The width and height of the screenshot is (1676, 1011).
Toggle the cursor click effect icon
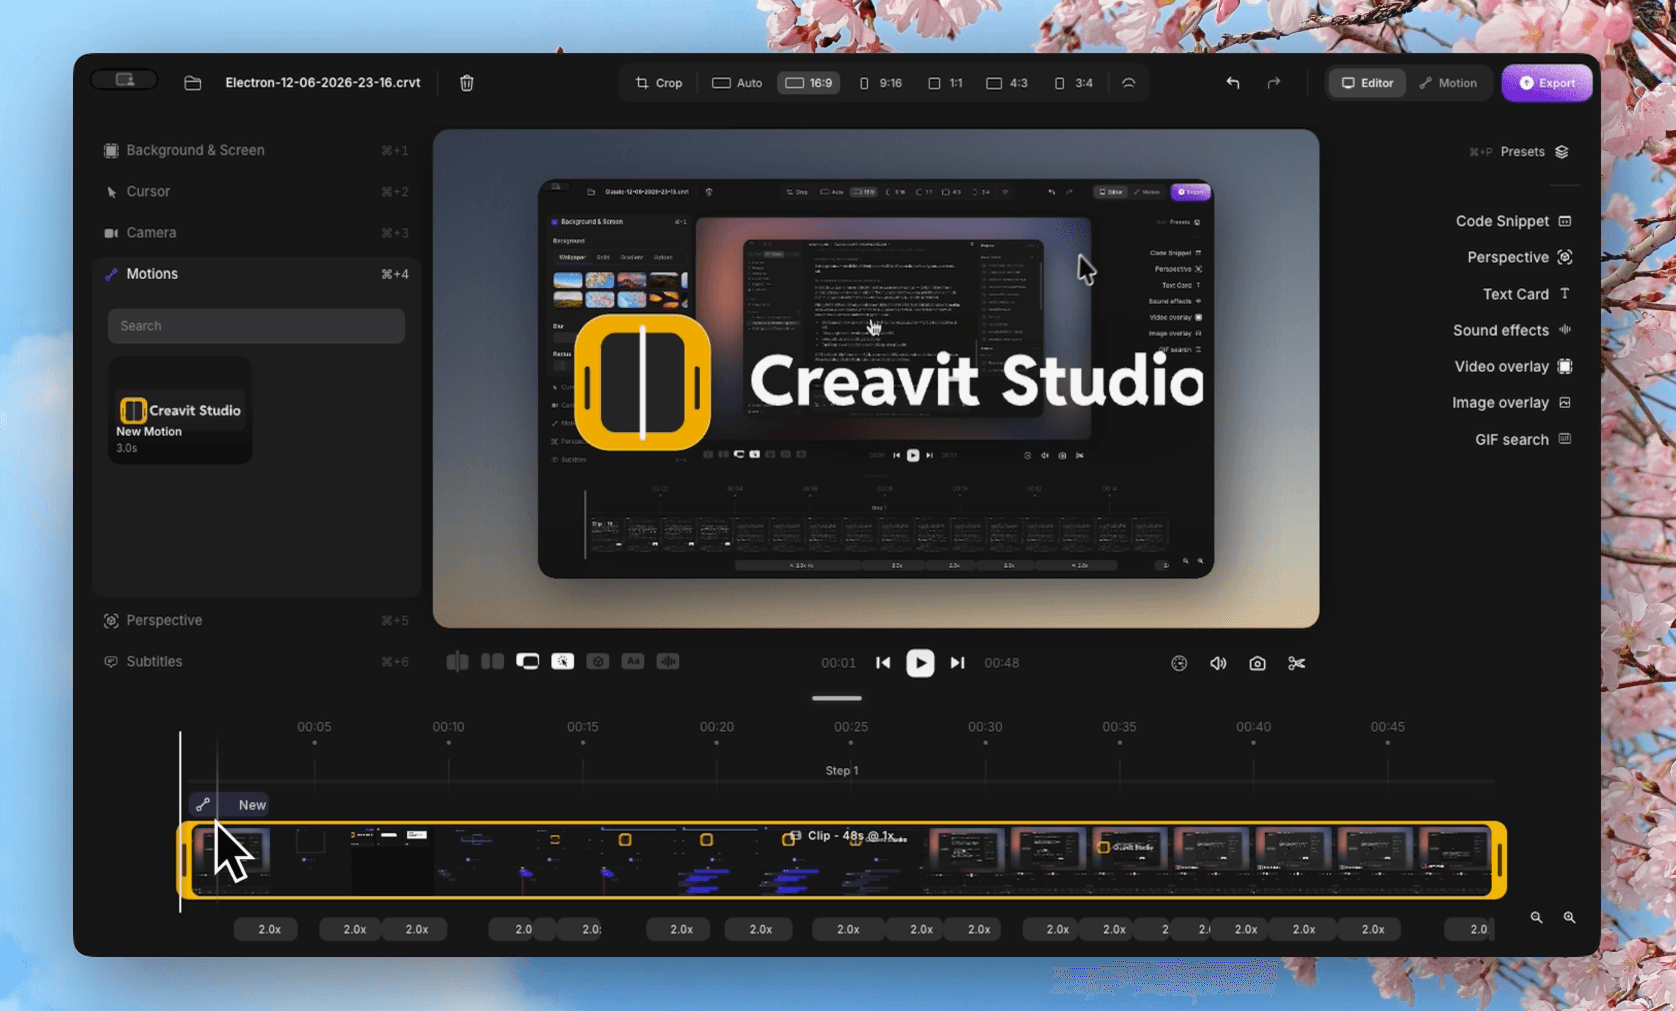coord(562,662)
